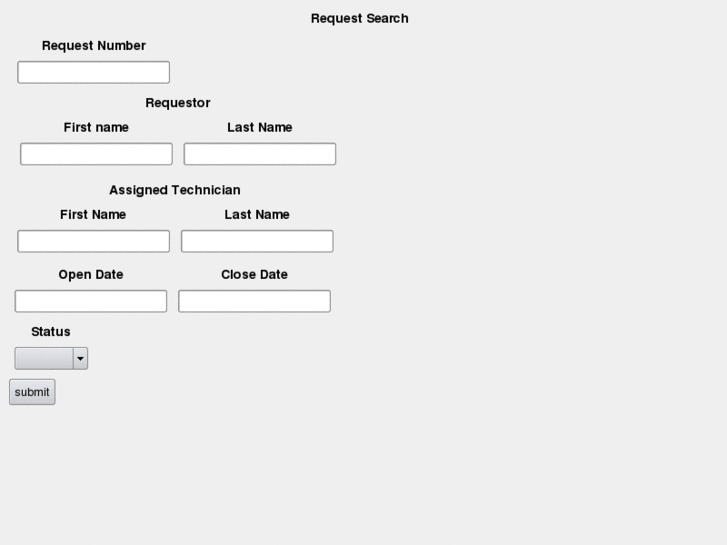
Task: Click the Last Name label under Requestor
Action: [x=259, y=127]
